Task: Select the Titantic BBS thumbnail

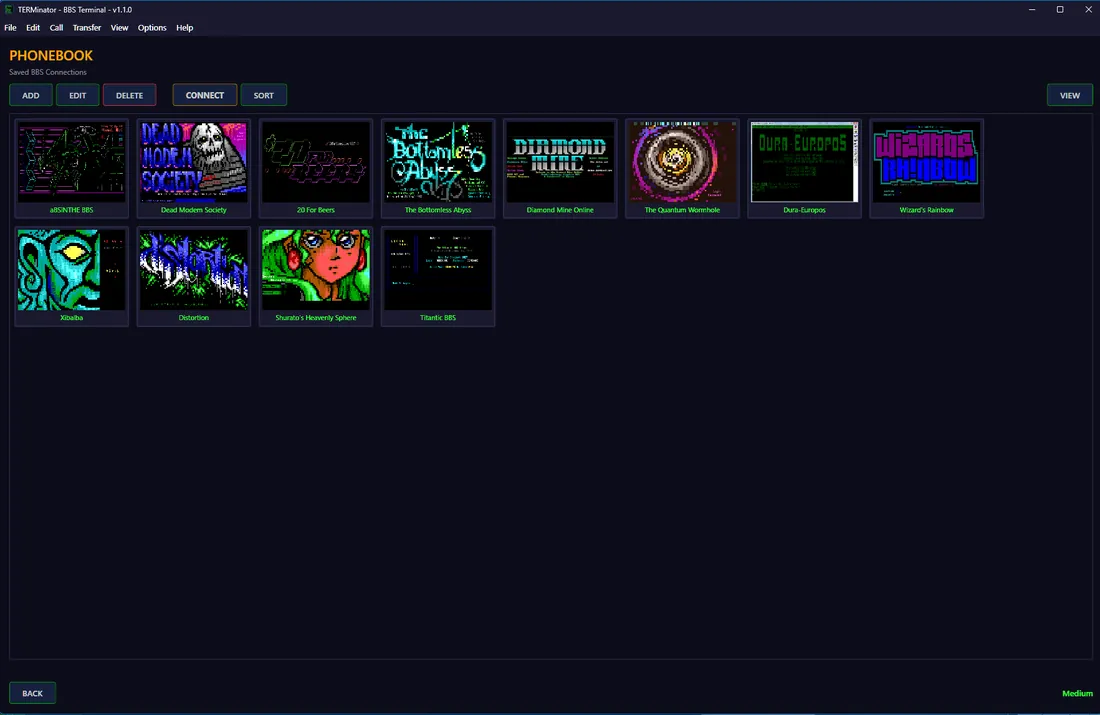Action: click(x=438, y=276)
